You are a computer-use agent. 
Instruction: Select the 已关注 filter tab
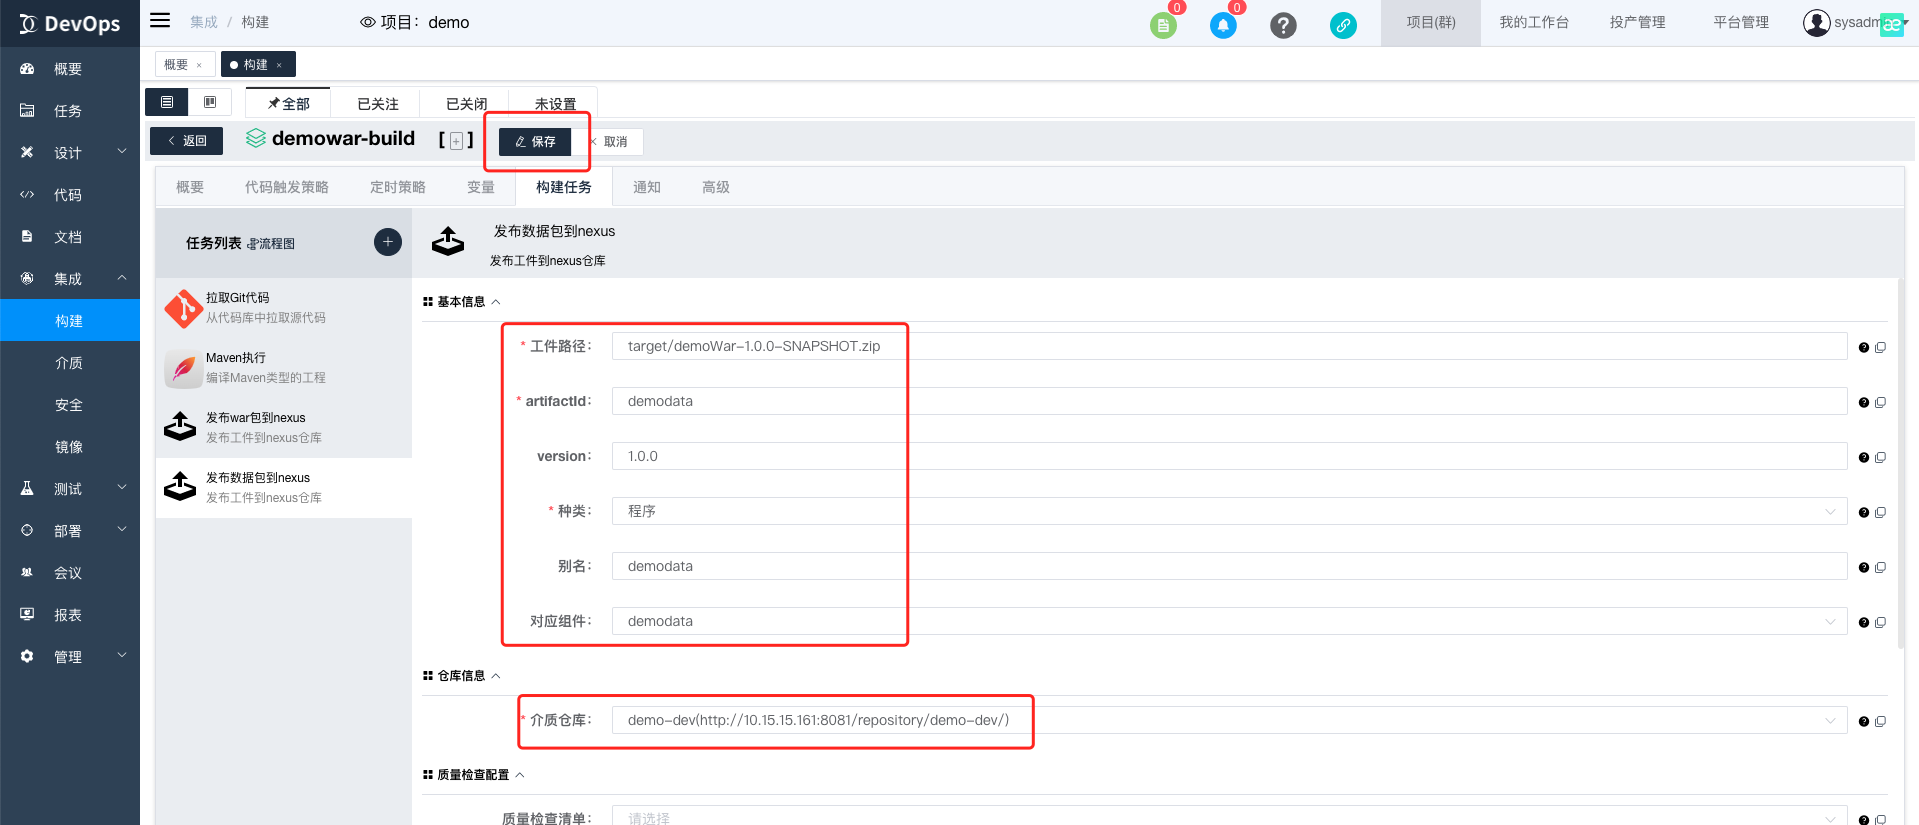378,104
